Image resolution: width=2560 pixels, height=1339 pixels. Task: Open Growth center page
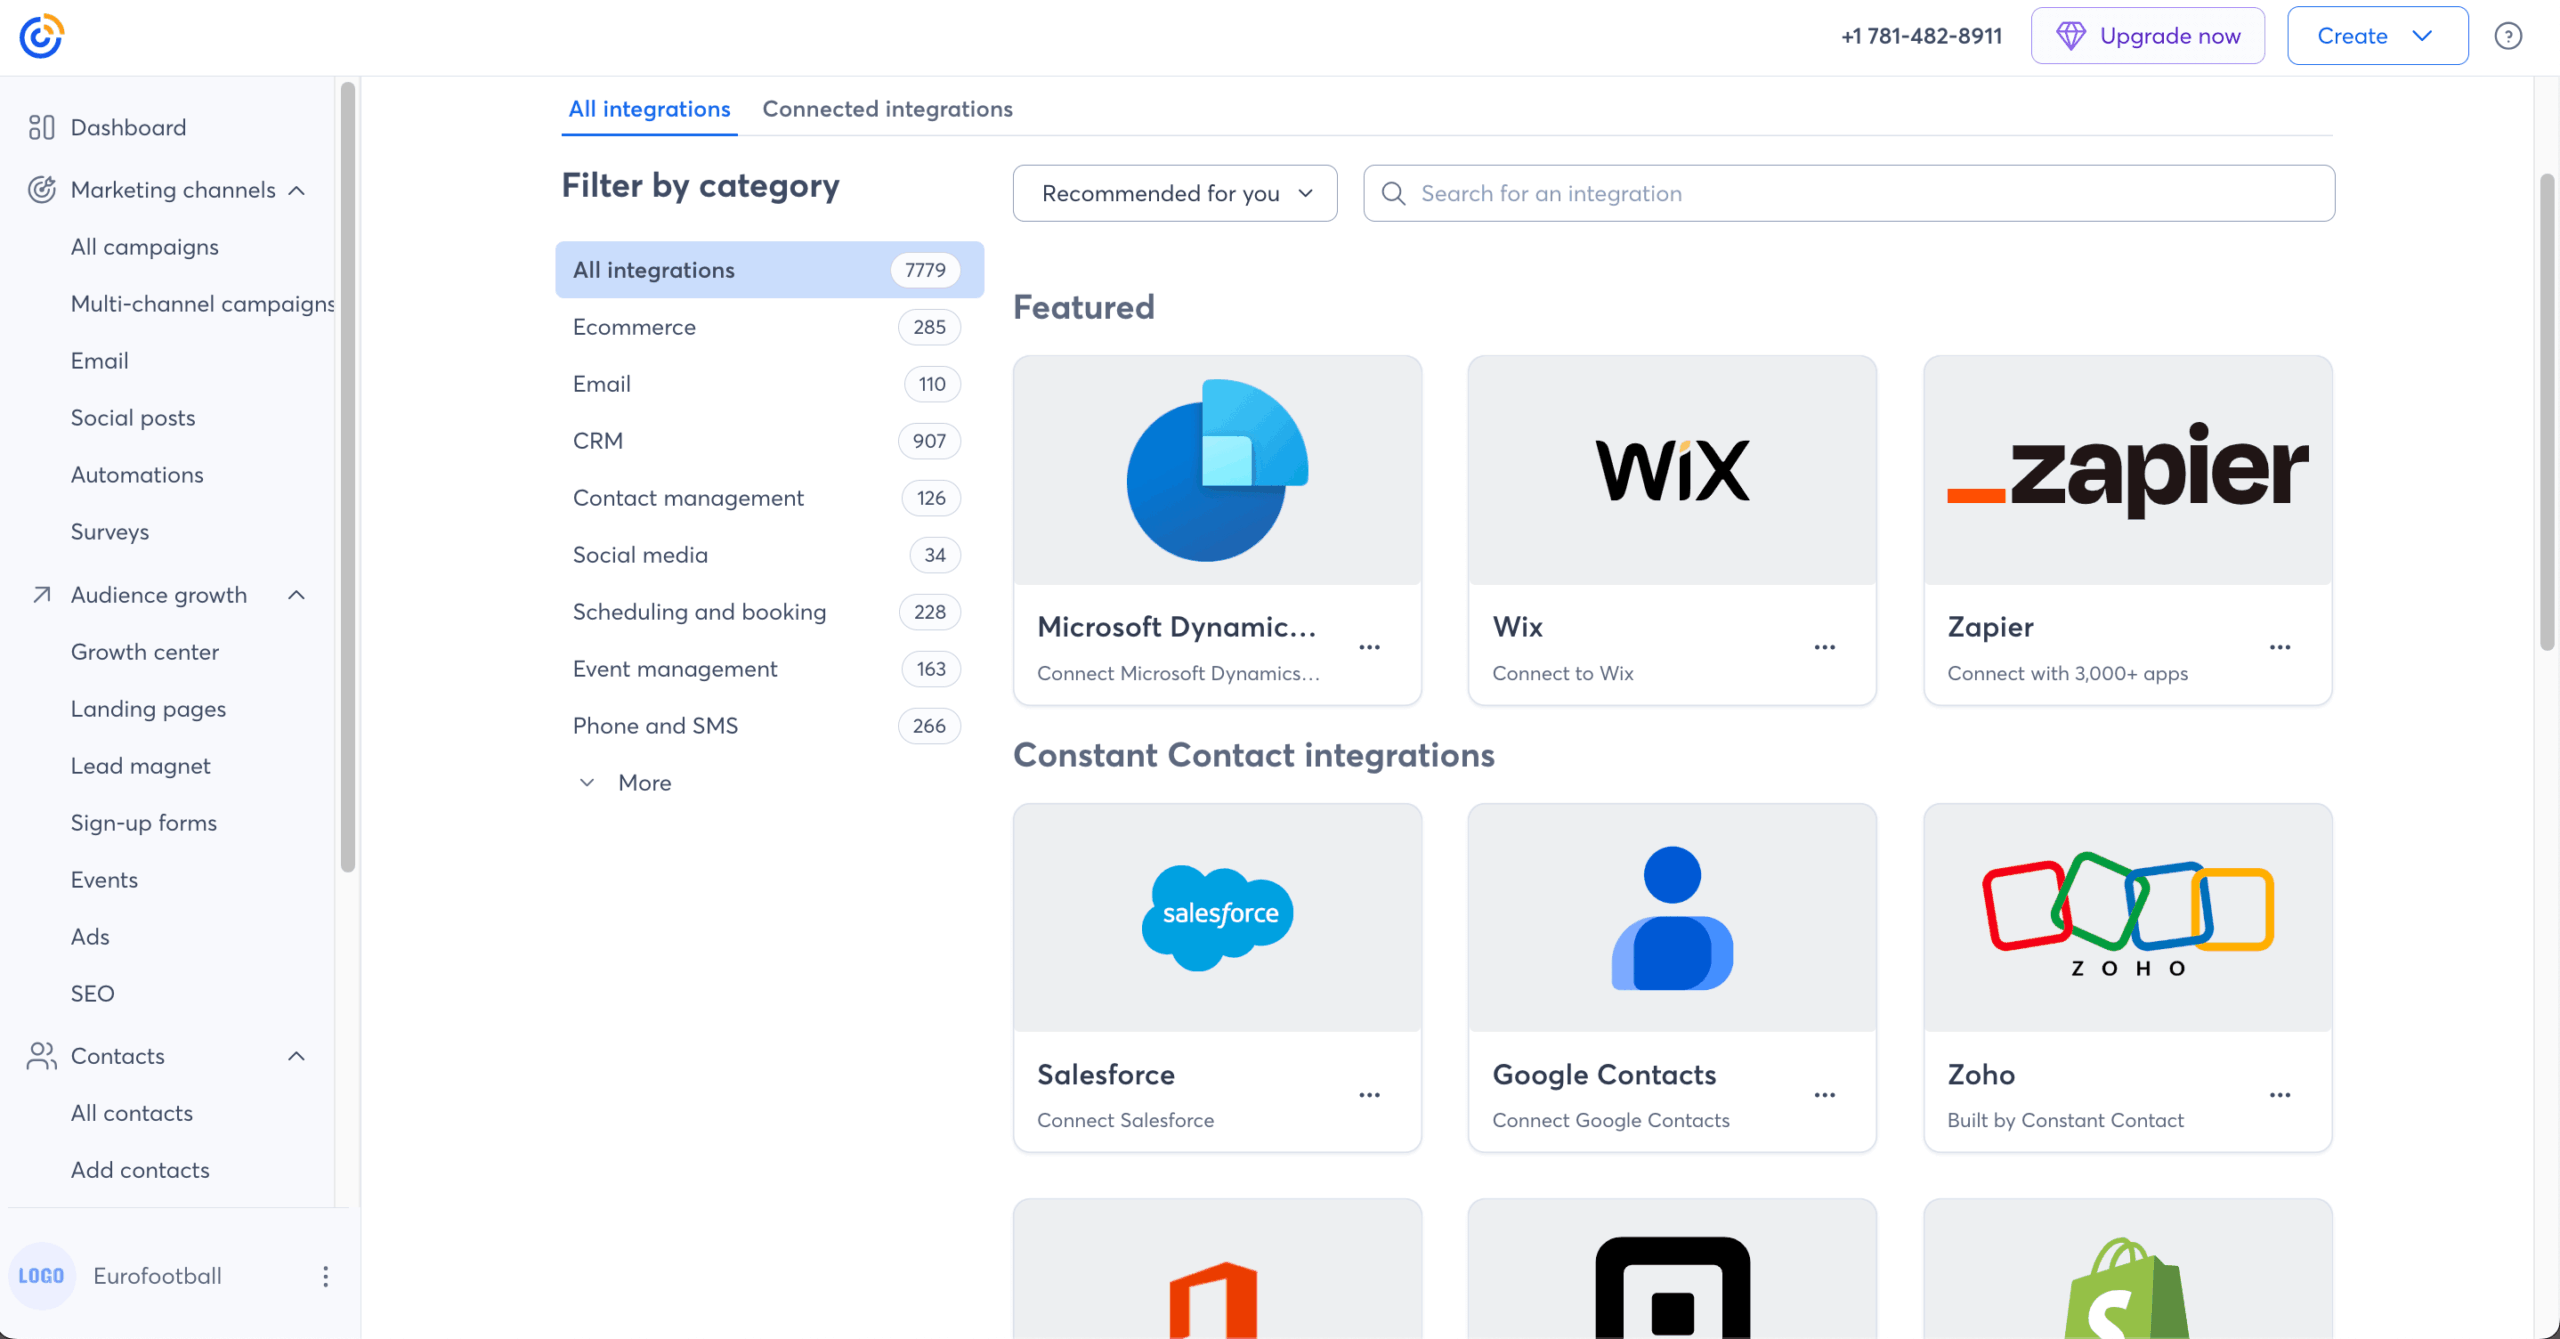coord(144,652)
